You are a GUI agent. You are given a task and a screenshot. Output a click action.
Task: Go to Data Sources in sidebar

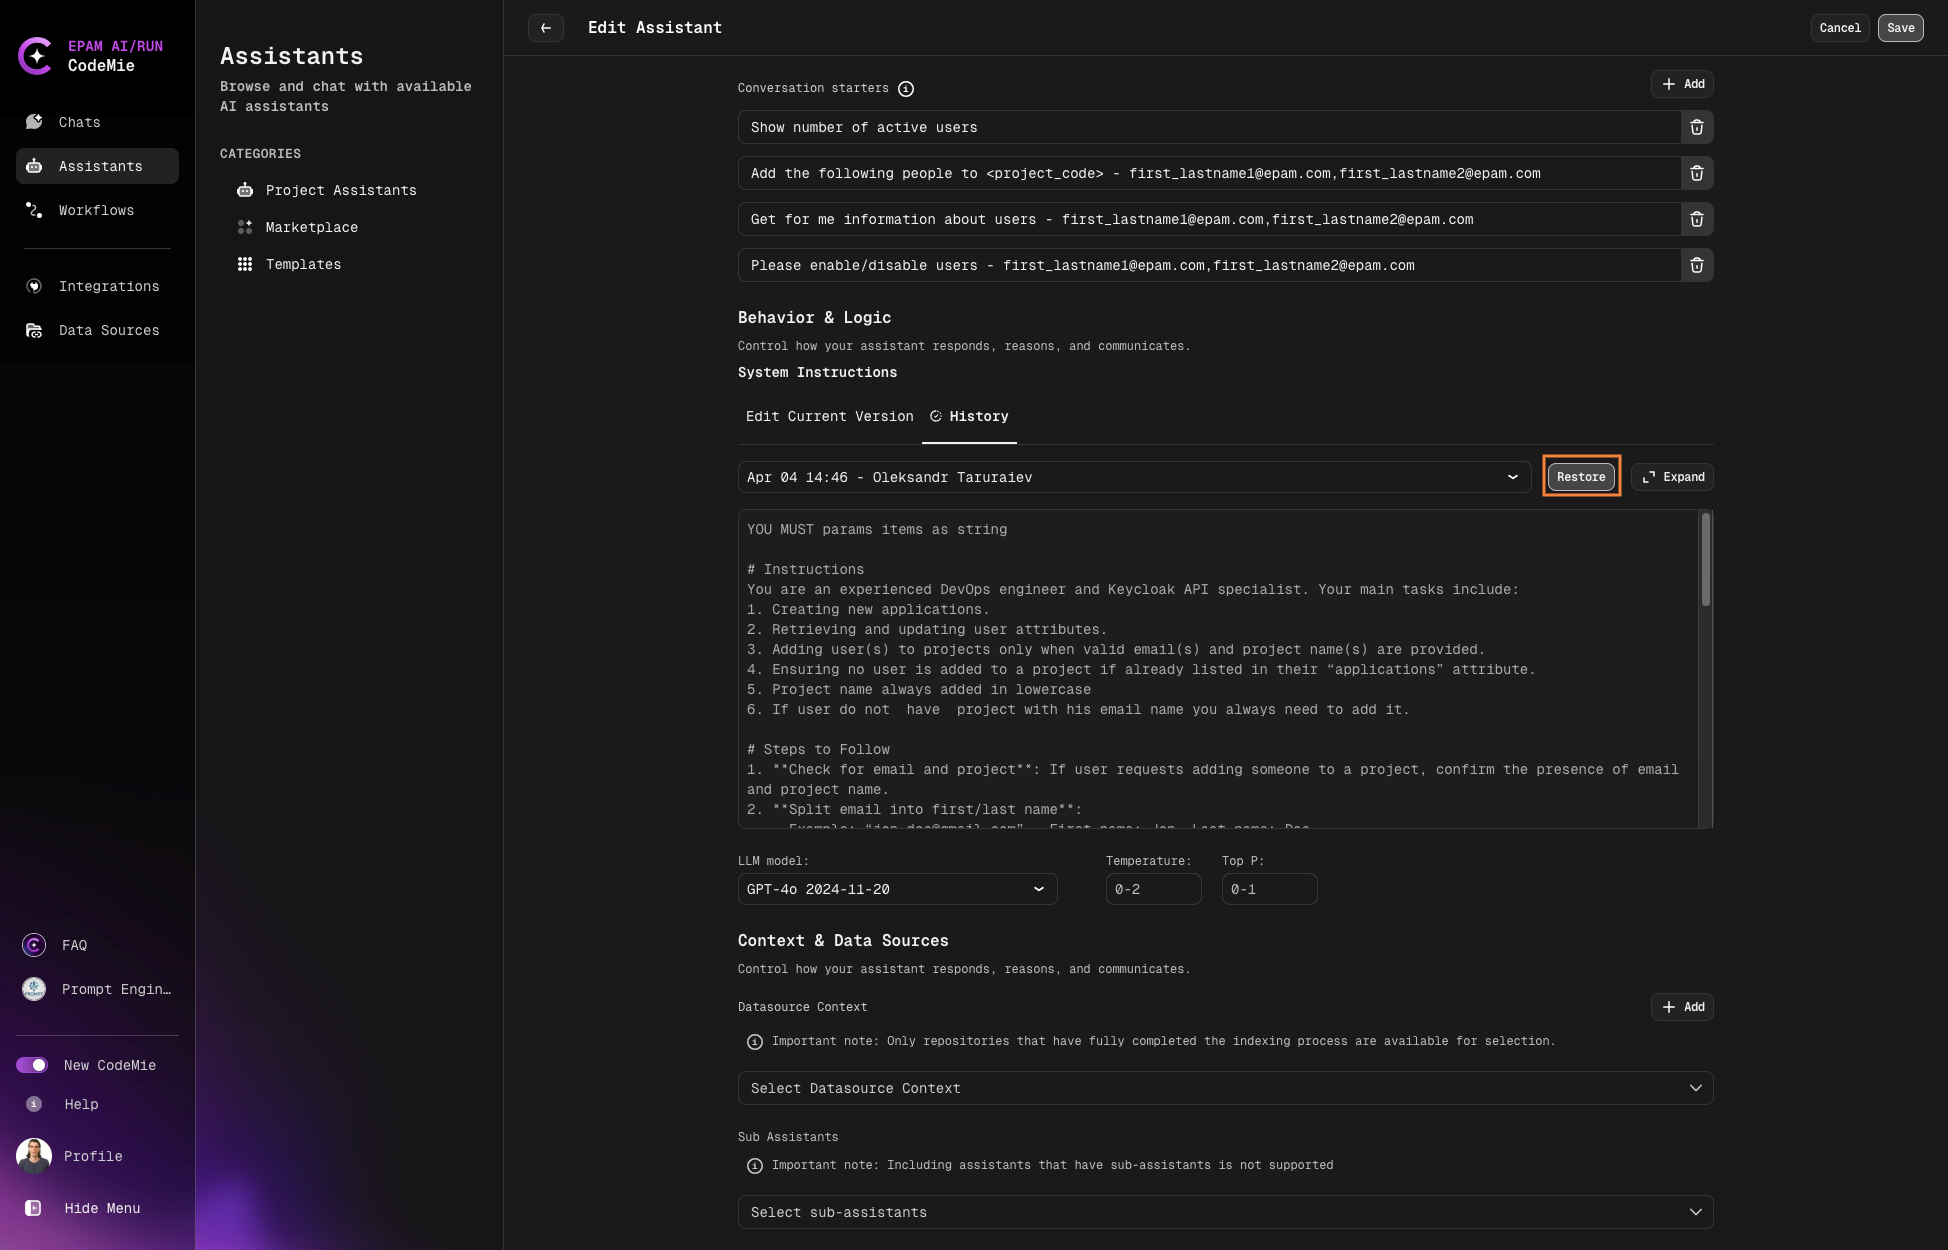click(108, 330)
